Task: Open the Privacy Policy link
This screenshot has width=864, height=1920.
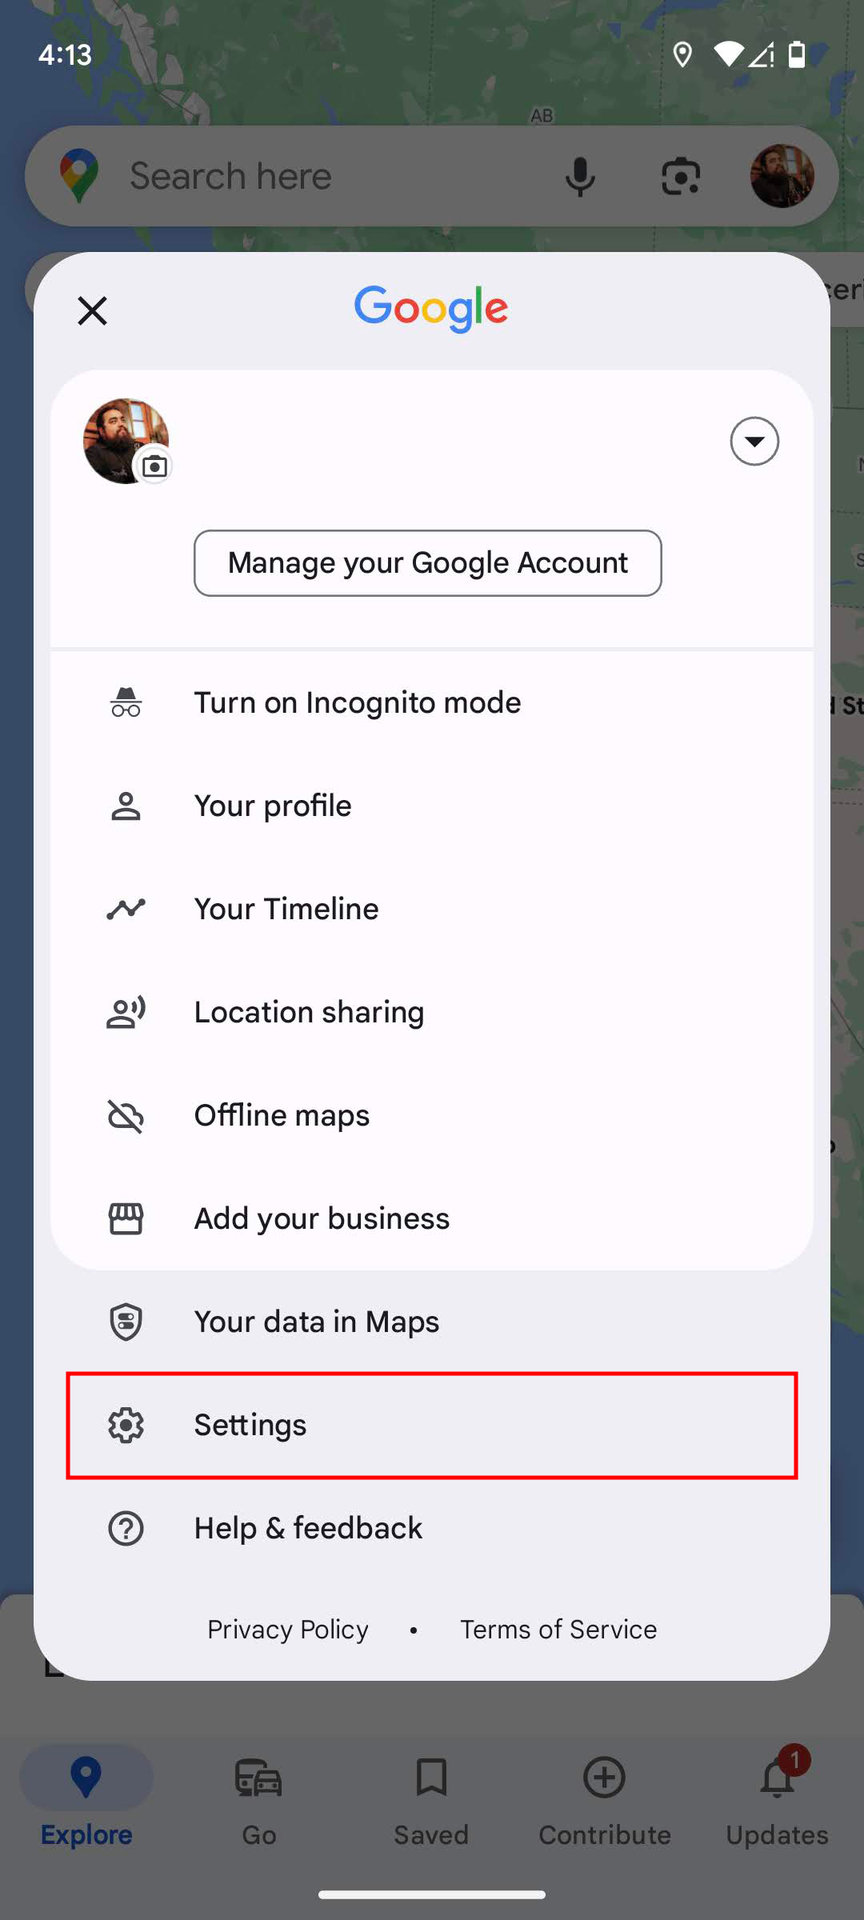Action: pyautogui.click(x=288, y=1629)
